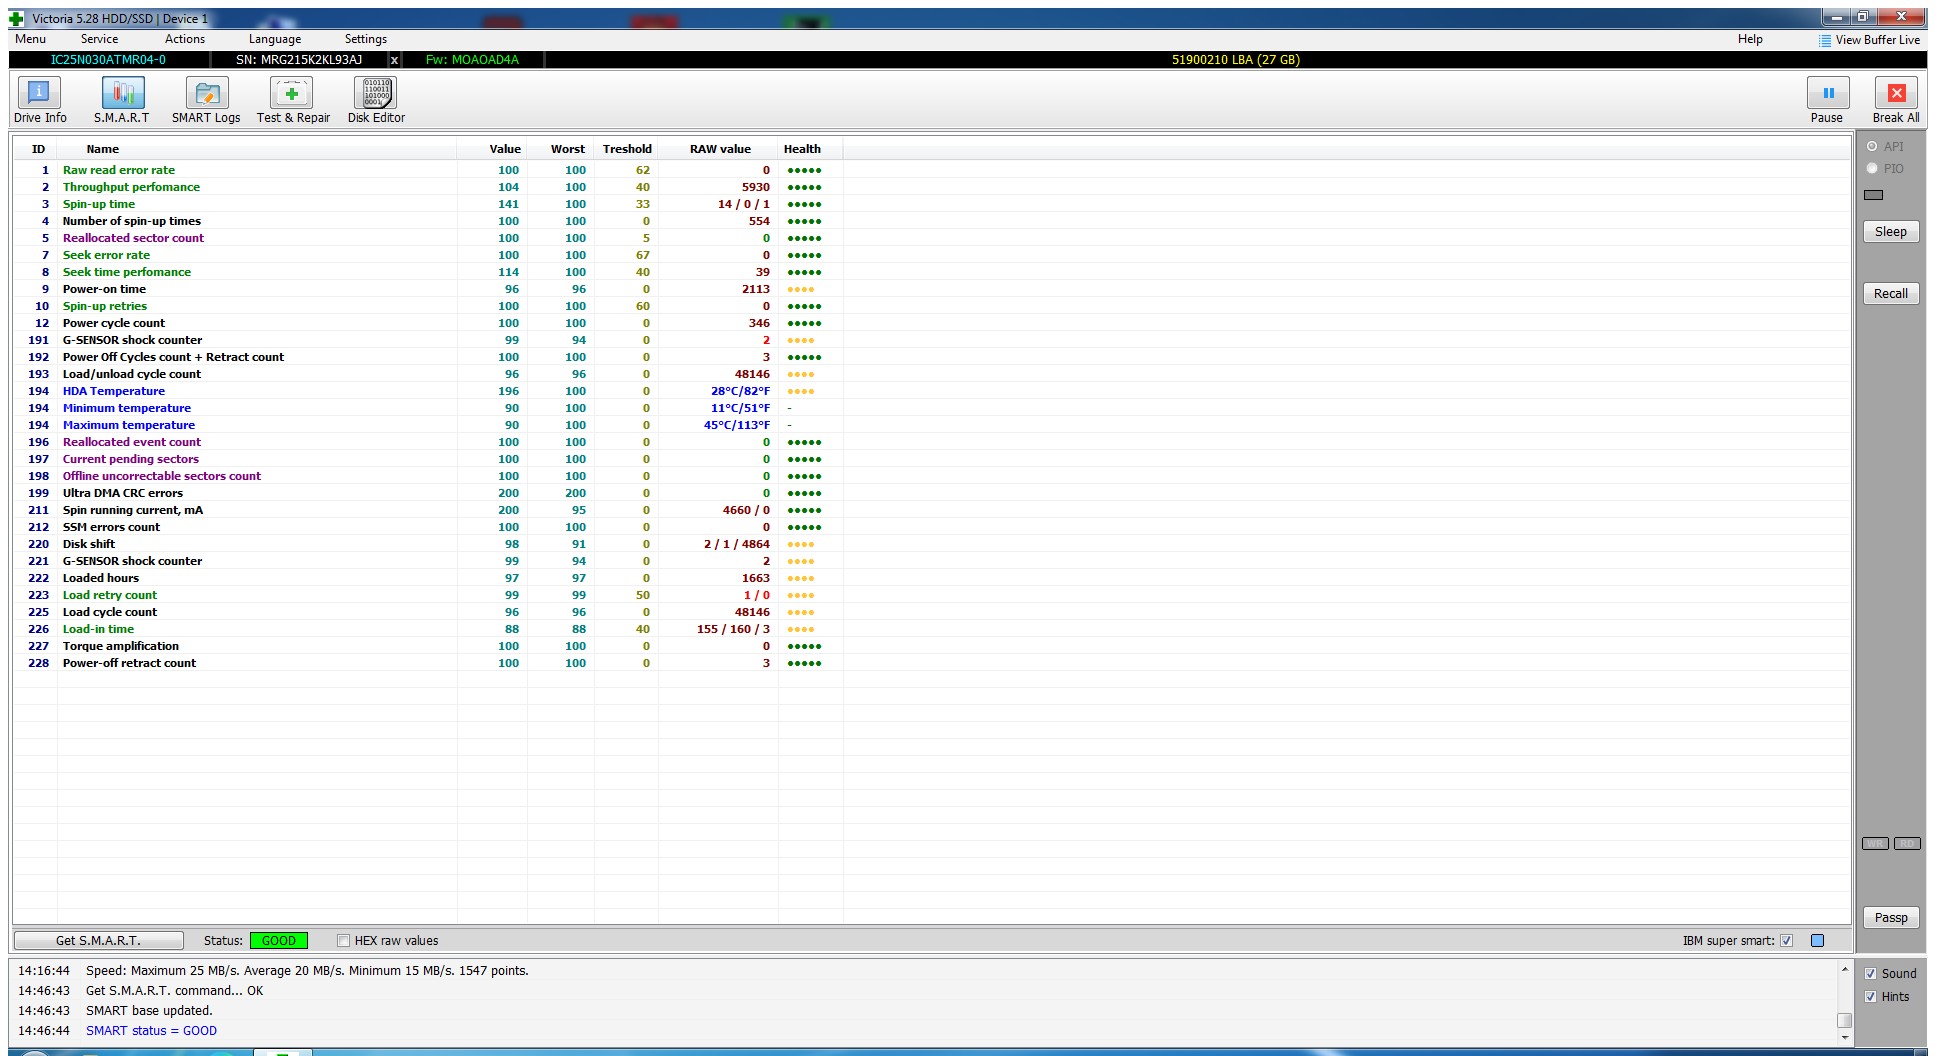The height and width of the screenshot is (1056, 1936).
Task: Sort by the Treshold column header
Action: click(627, 149)
